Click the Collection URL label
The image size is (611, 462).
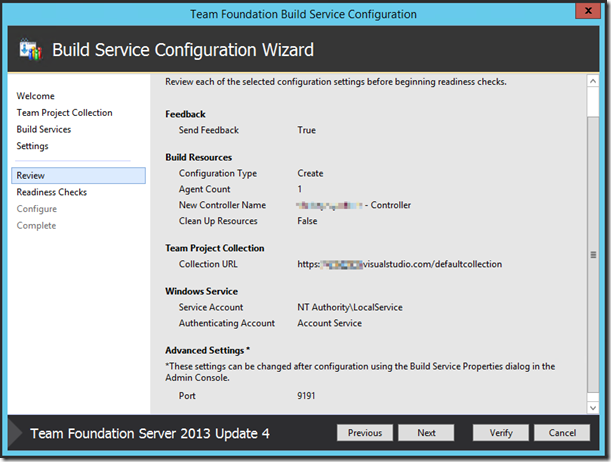[208, 264]
